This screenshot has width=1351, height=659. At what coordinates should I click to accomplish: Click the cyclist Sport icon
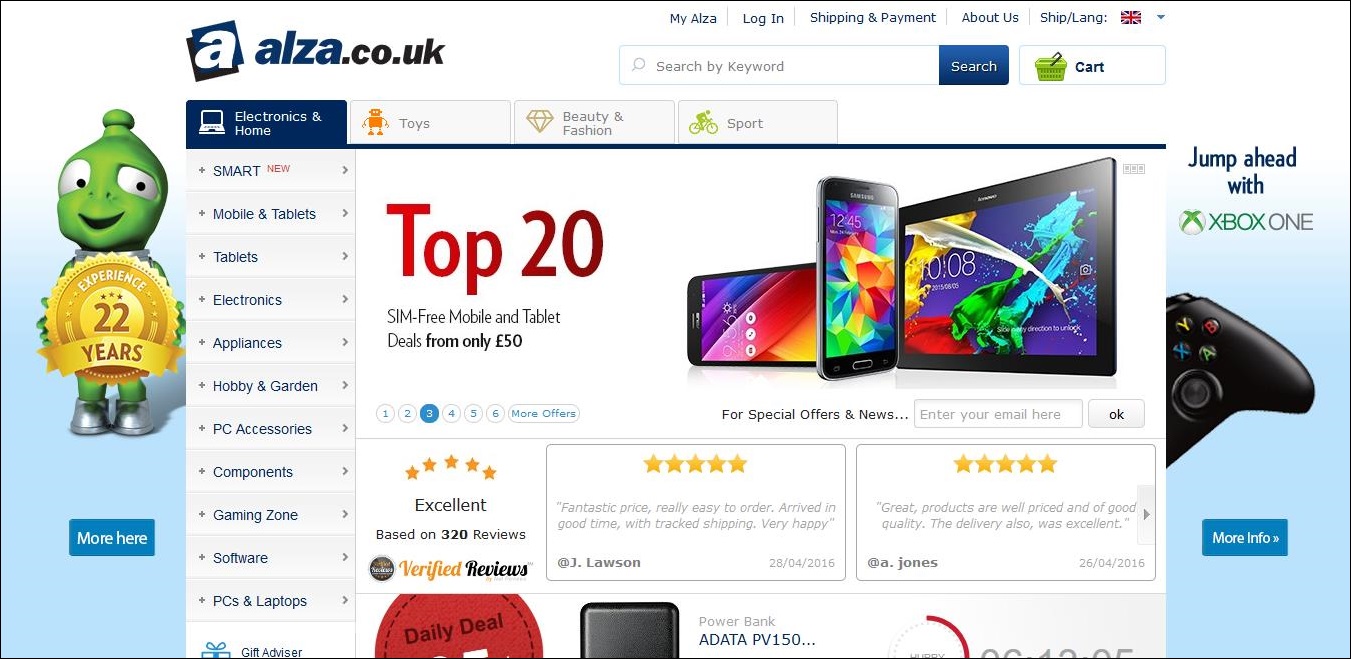703,123
